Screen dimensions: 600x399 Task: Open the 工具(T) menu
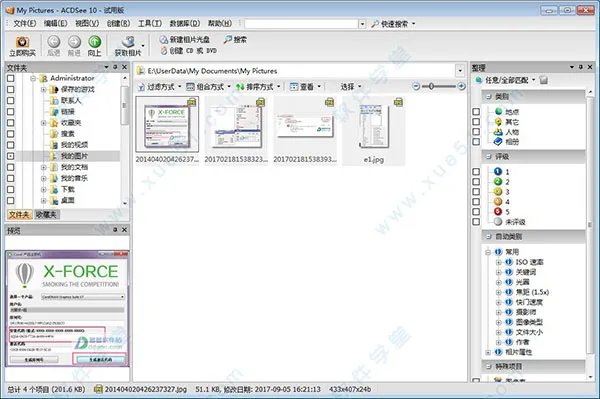150,24
